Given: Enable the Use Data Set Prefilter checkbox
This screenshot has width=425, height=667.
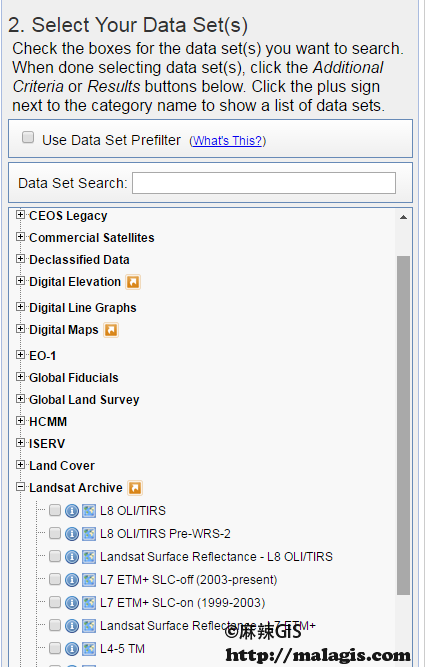Looking at the screenshot, I should coord(28,137).
